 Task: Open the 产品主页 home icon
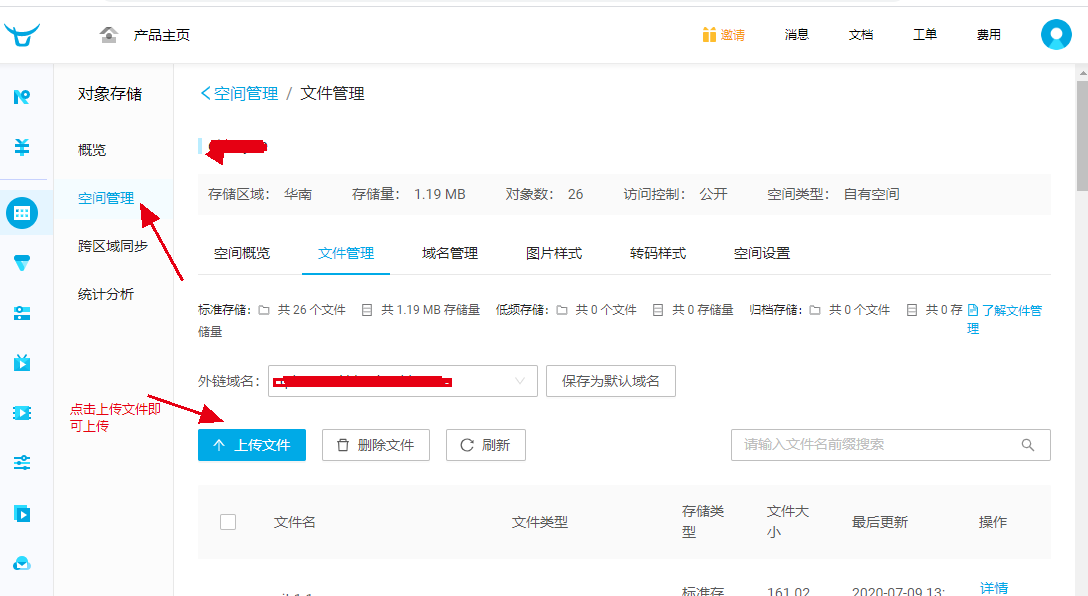[x=108, y=35]
